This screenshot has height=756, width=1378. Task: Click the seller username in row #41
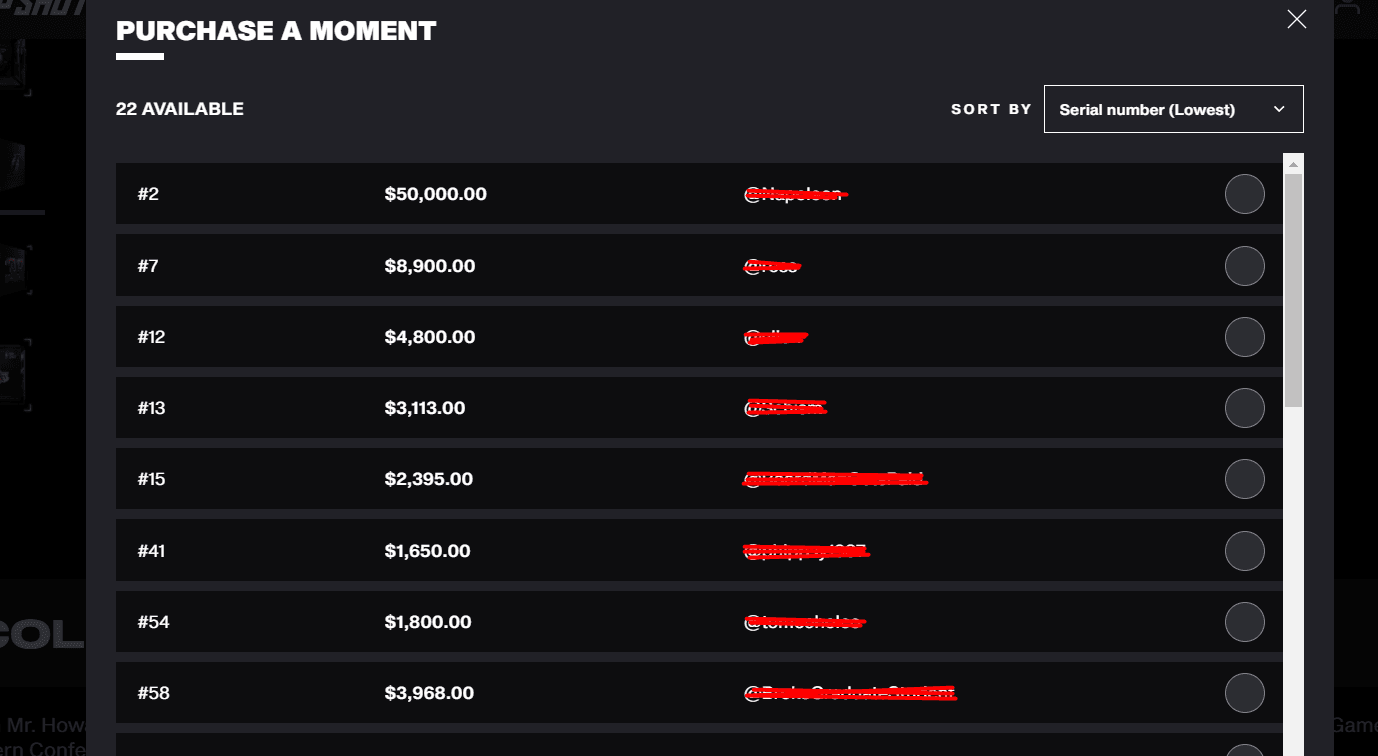(x=806, y=551)
